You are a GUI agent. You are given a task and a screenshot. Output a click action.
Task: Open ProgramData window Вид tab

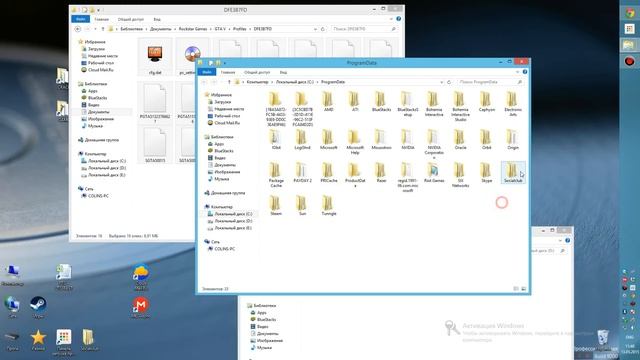[283, 72]
